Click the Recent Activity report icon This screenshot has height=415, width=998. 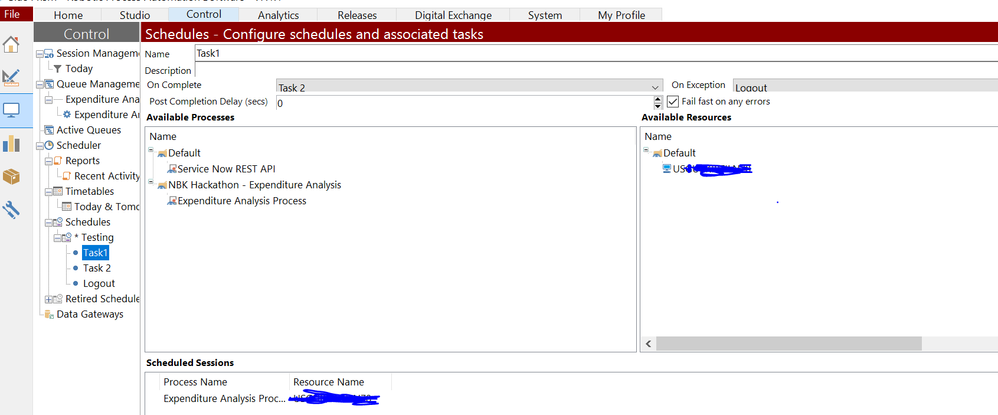[x=67, y=176]
